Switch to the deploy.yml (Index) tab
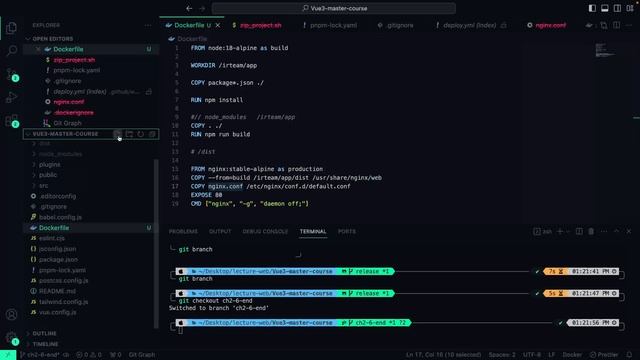This screenshot has width=640, height=360. click(x=469, y=25)
